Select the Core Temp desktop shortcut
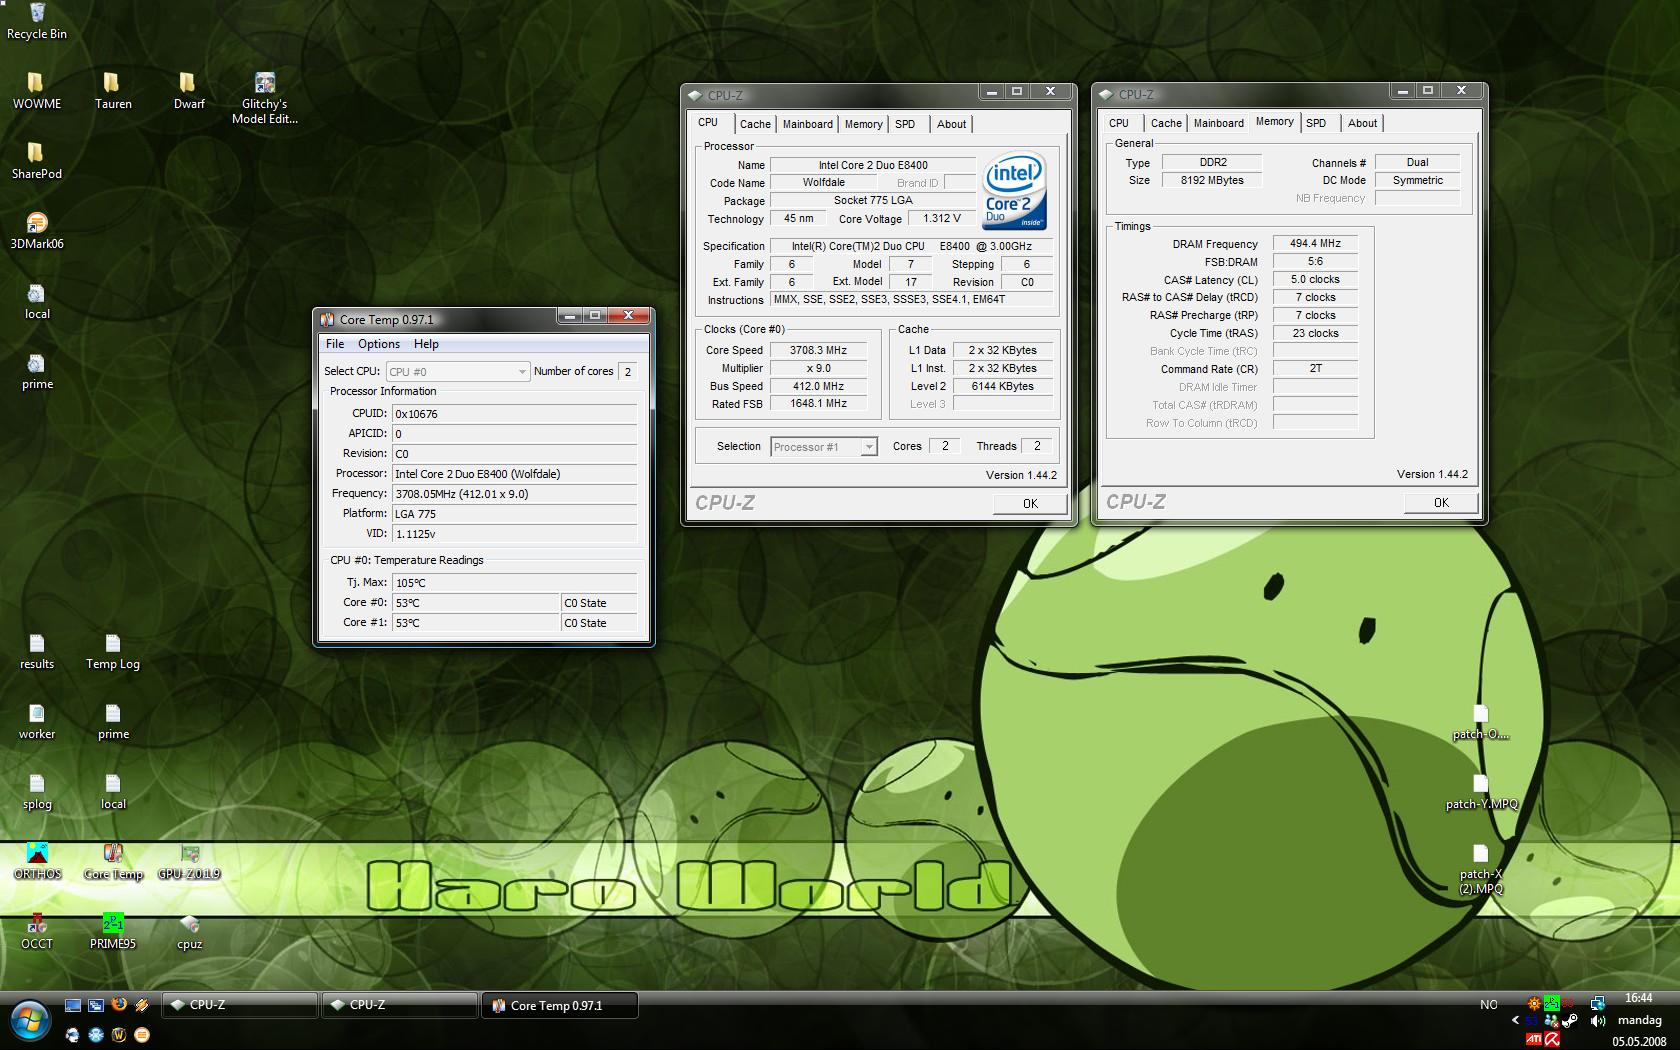The width and height of the screenshot is (1680, 1050). 113,861
